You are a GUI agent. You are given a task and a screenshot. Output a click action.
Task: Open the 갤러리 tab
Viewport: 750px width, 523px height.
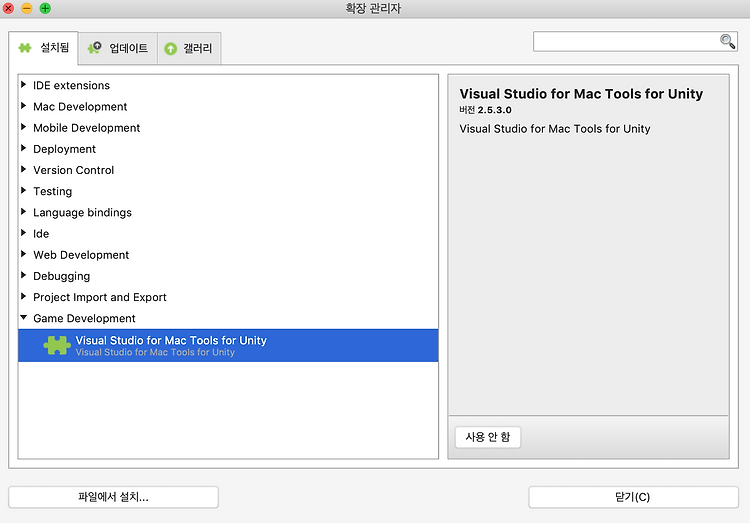tap(189, 48)
